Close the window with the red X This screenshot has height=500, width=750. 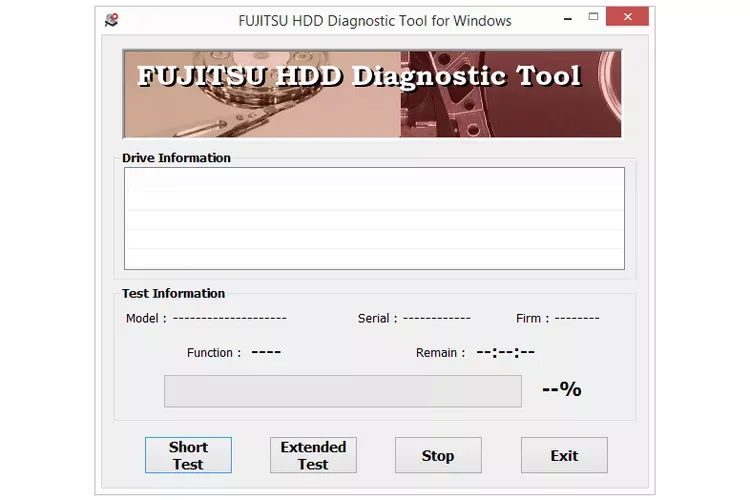628,17
